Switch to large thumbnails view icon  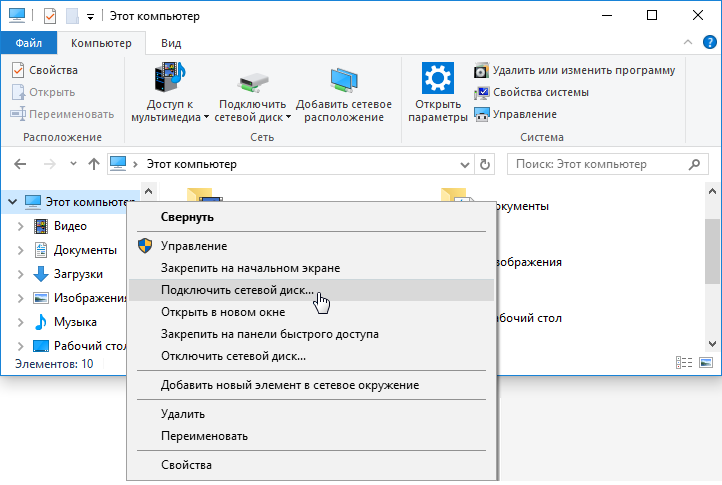click(706, 365)
